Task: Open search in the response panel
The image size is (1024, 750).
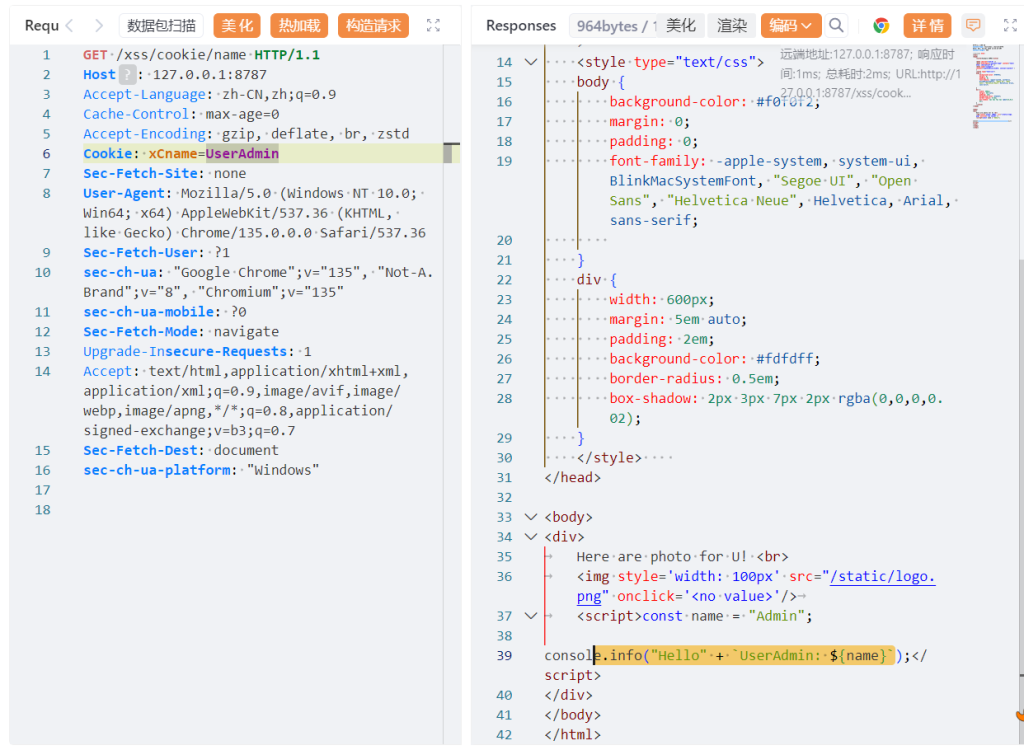Action: click(837, 26)
